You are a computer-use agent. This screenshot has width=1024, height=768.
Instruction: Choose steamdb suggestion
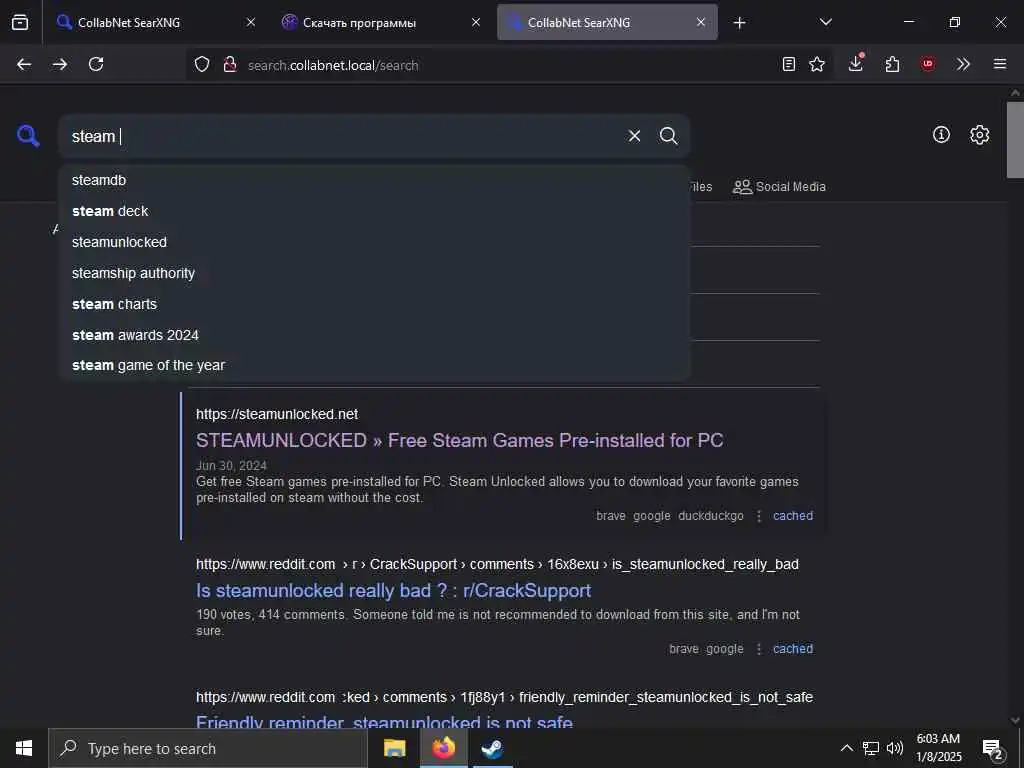(374, 180)
